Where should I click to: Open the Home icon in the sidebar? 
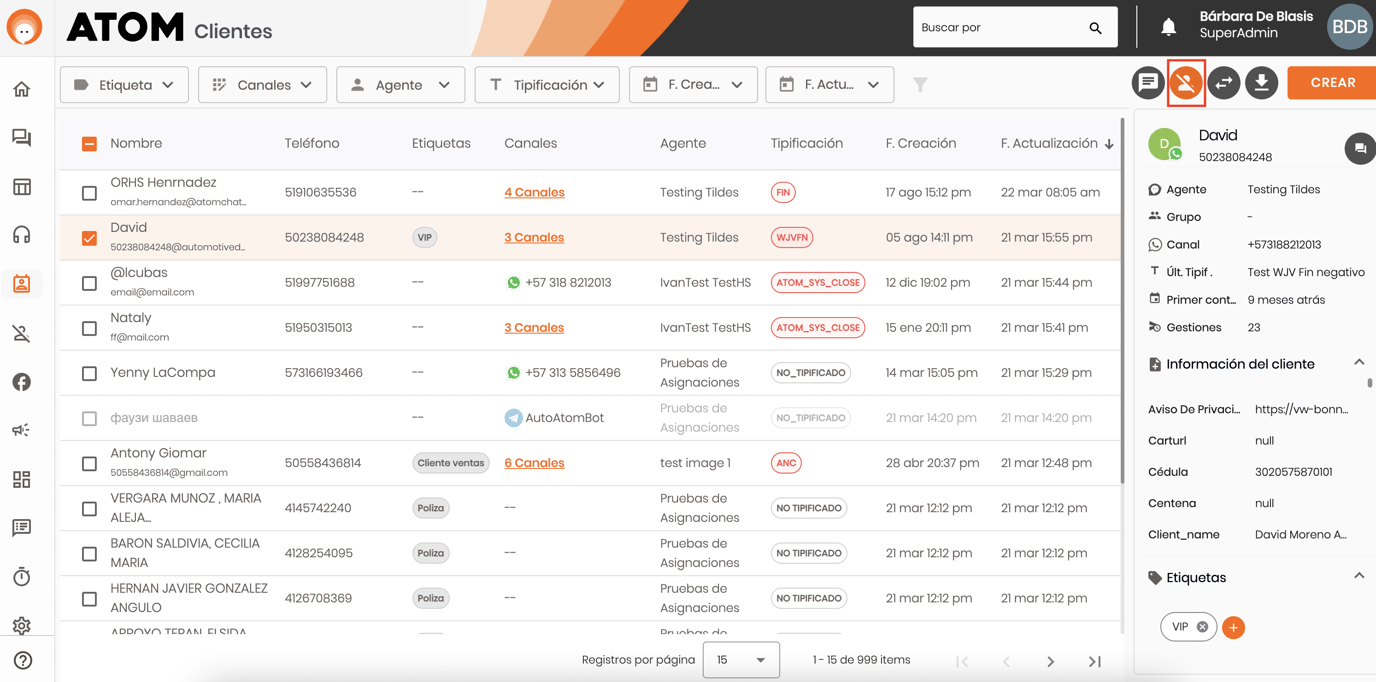(x=21, y=88)
